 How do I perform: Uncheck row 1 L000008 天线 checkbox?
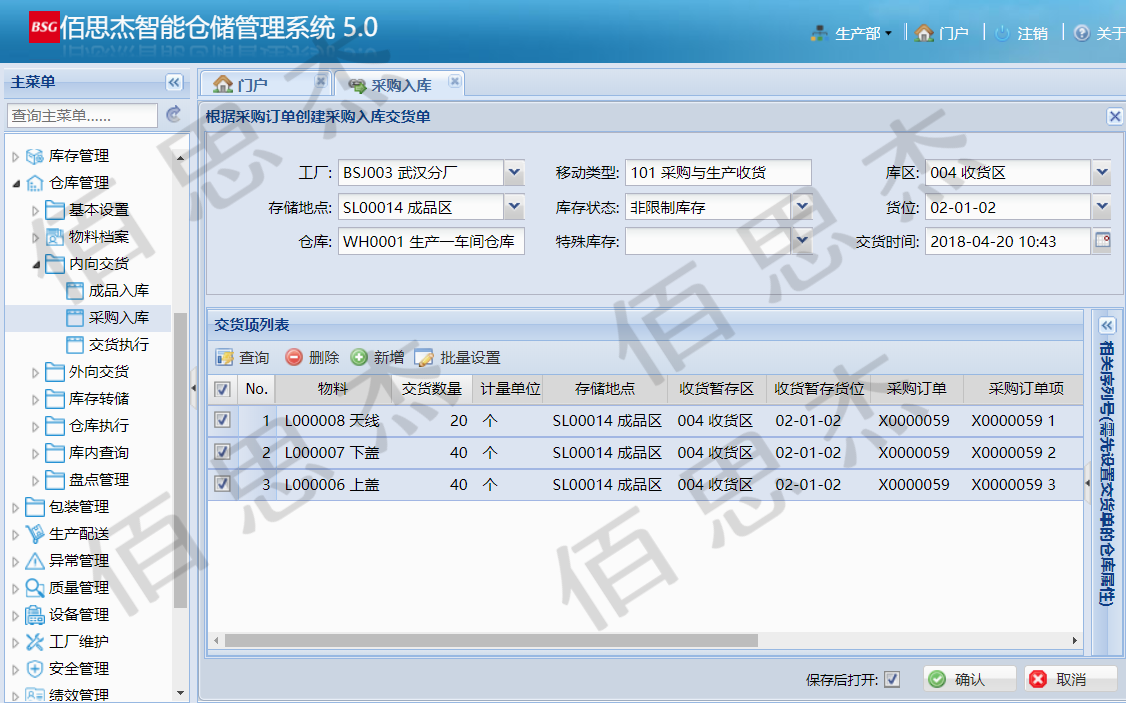[x=222, y=420]
